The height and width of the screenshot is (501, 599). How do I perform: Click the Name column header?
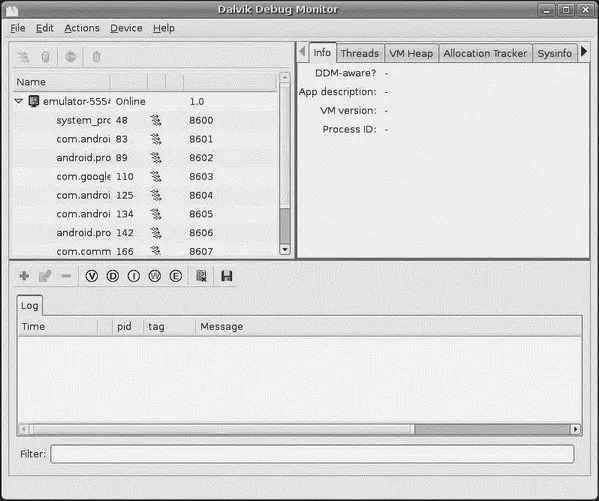pos(62,82)
